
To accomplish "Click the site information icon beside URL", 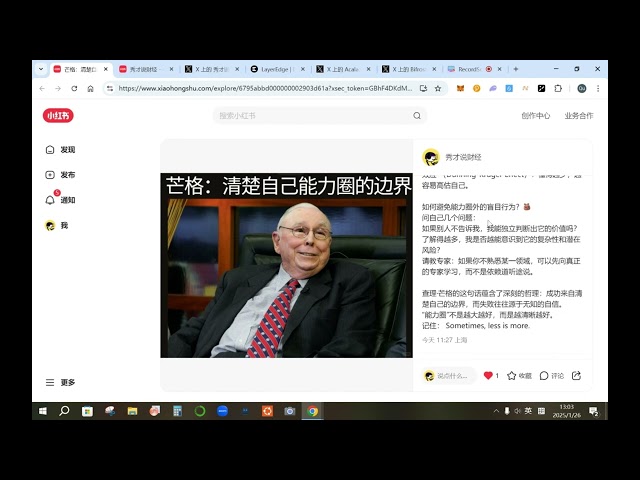I will point(110,89).
